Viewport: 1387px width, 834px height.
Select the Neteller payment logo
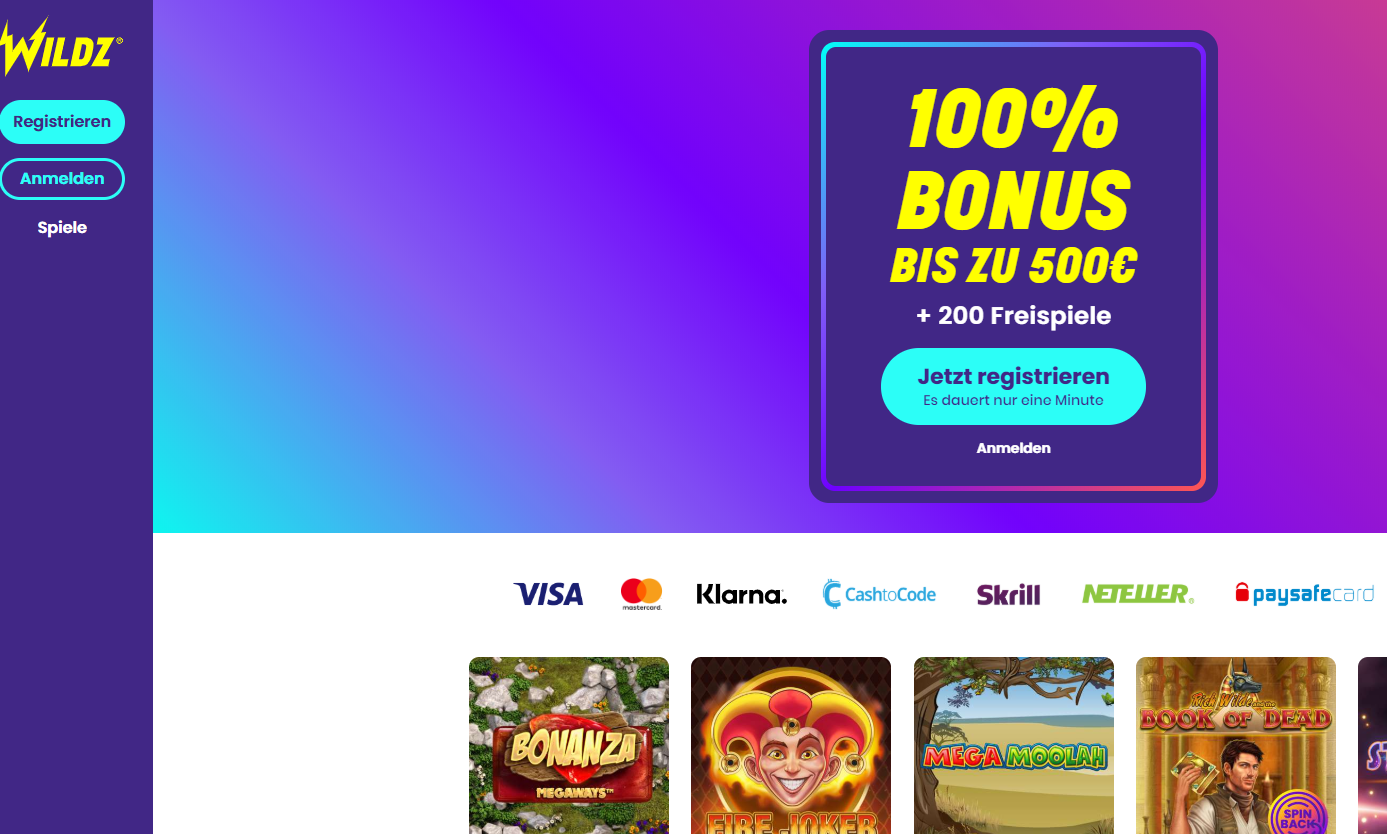(1138, 594)
